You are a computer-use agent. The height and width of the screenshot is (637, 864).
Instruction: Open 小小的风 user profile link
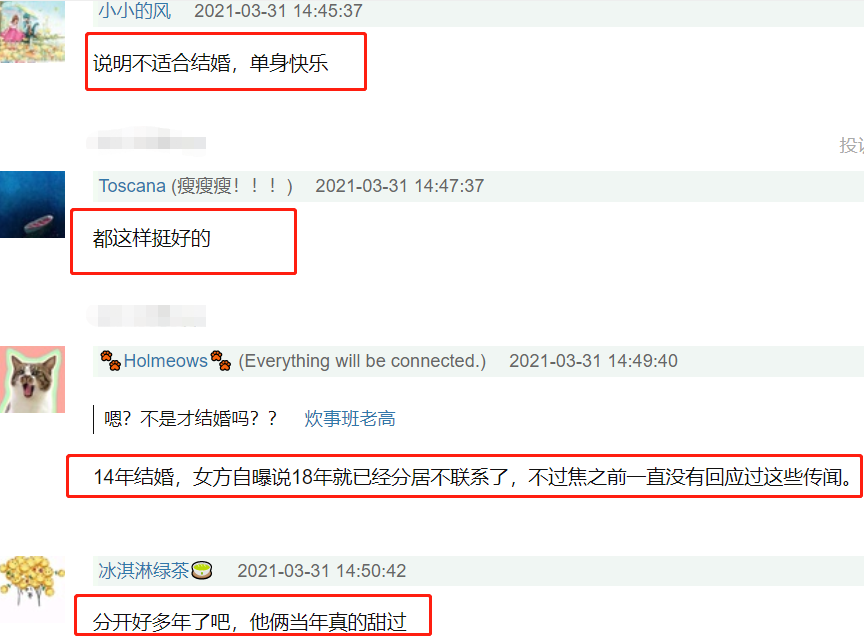click(135, 10)
